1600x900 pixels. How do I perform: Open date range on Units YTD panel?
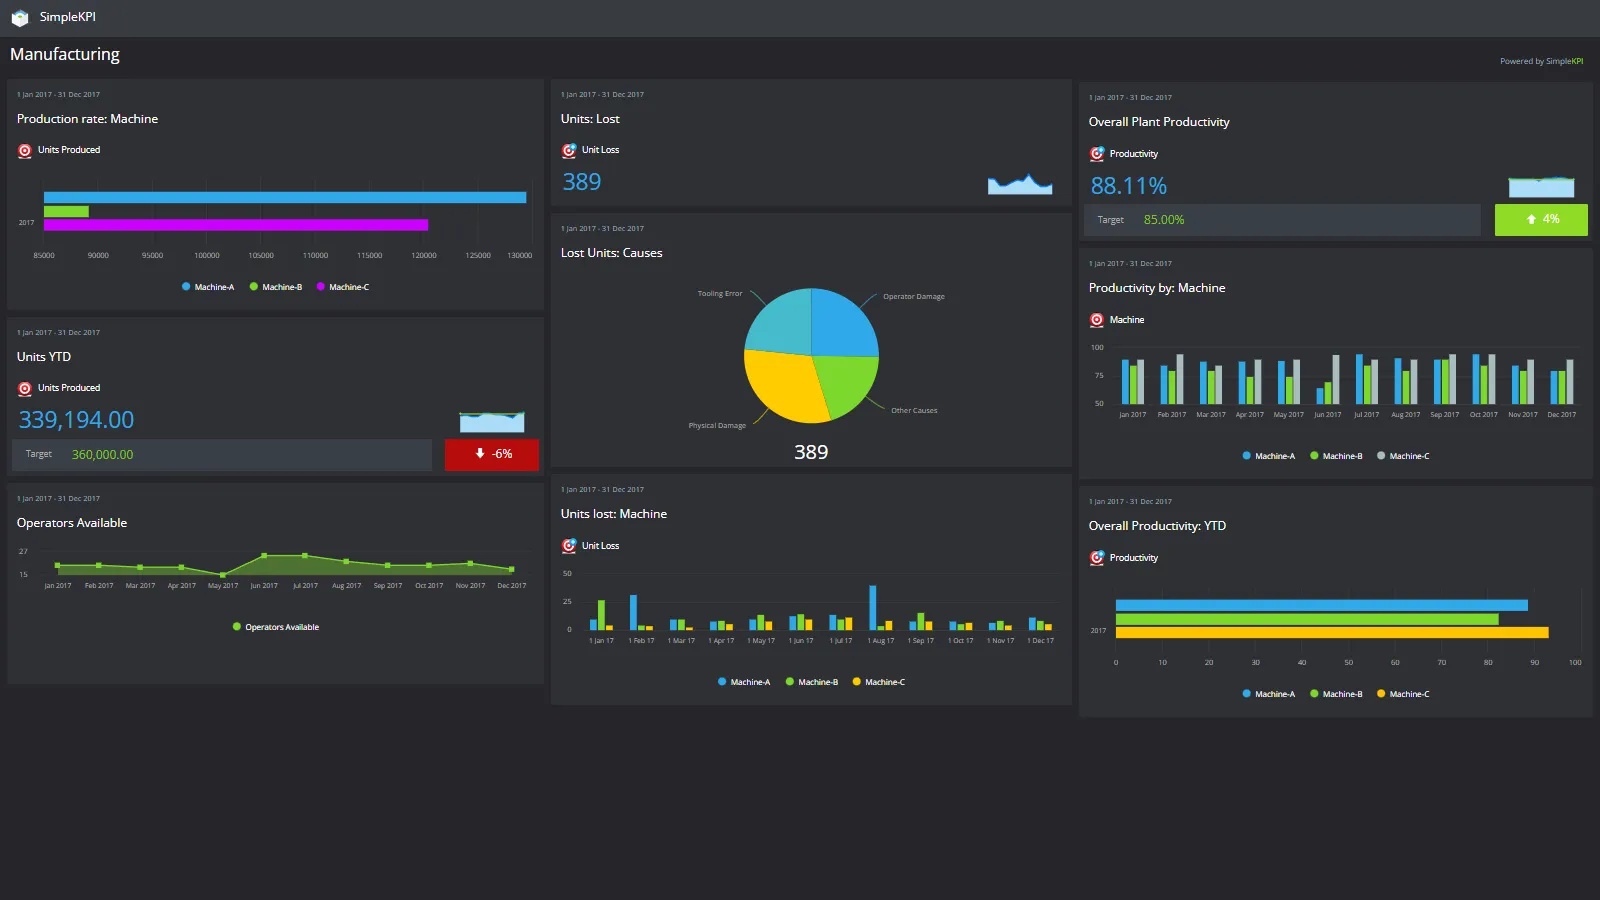pos(57,332)
